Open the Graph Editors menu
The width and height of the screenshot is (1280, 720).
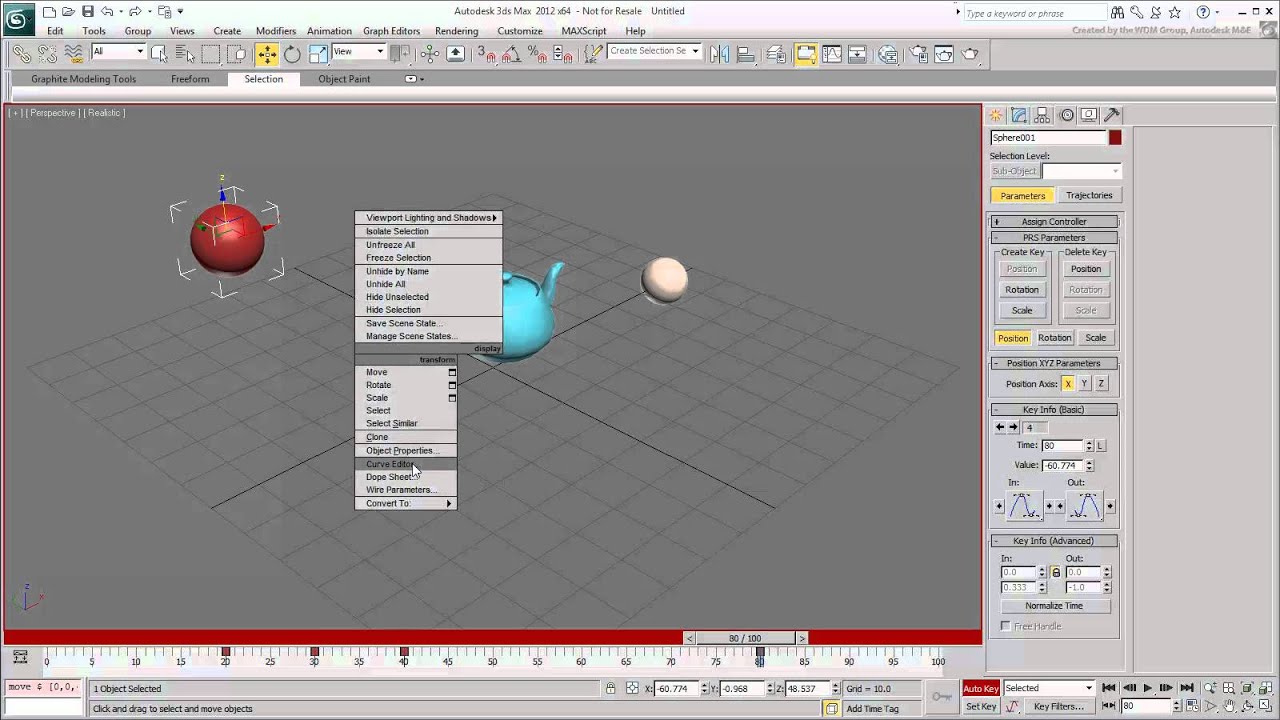[x=391, y=31]
